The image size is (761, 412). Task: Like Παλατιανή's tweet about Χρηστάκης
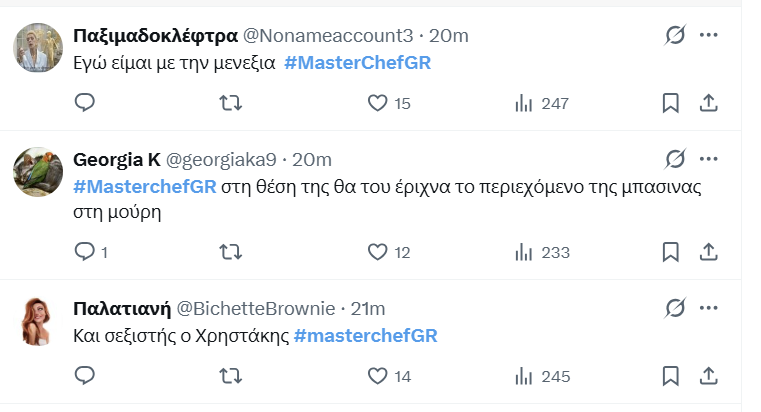378,376
